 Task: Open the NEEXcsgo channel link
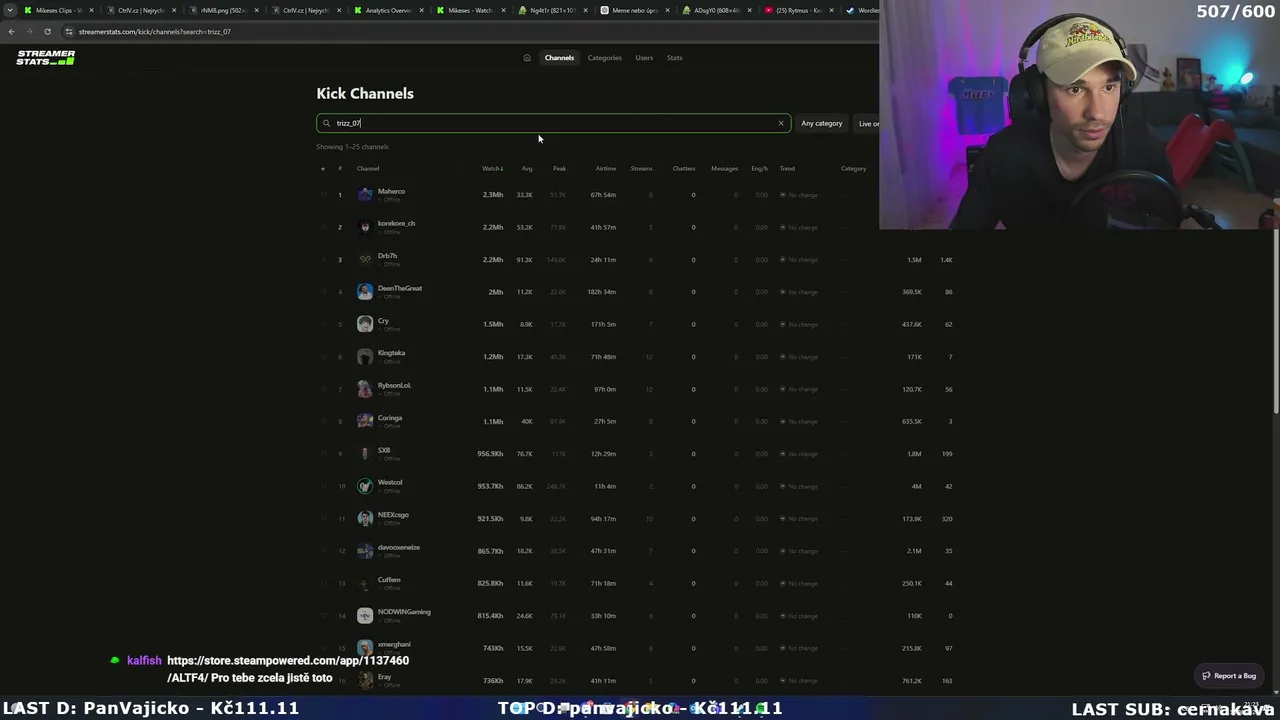[393, 515]
